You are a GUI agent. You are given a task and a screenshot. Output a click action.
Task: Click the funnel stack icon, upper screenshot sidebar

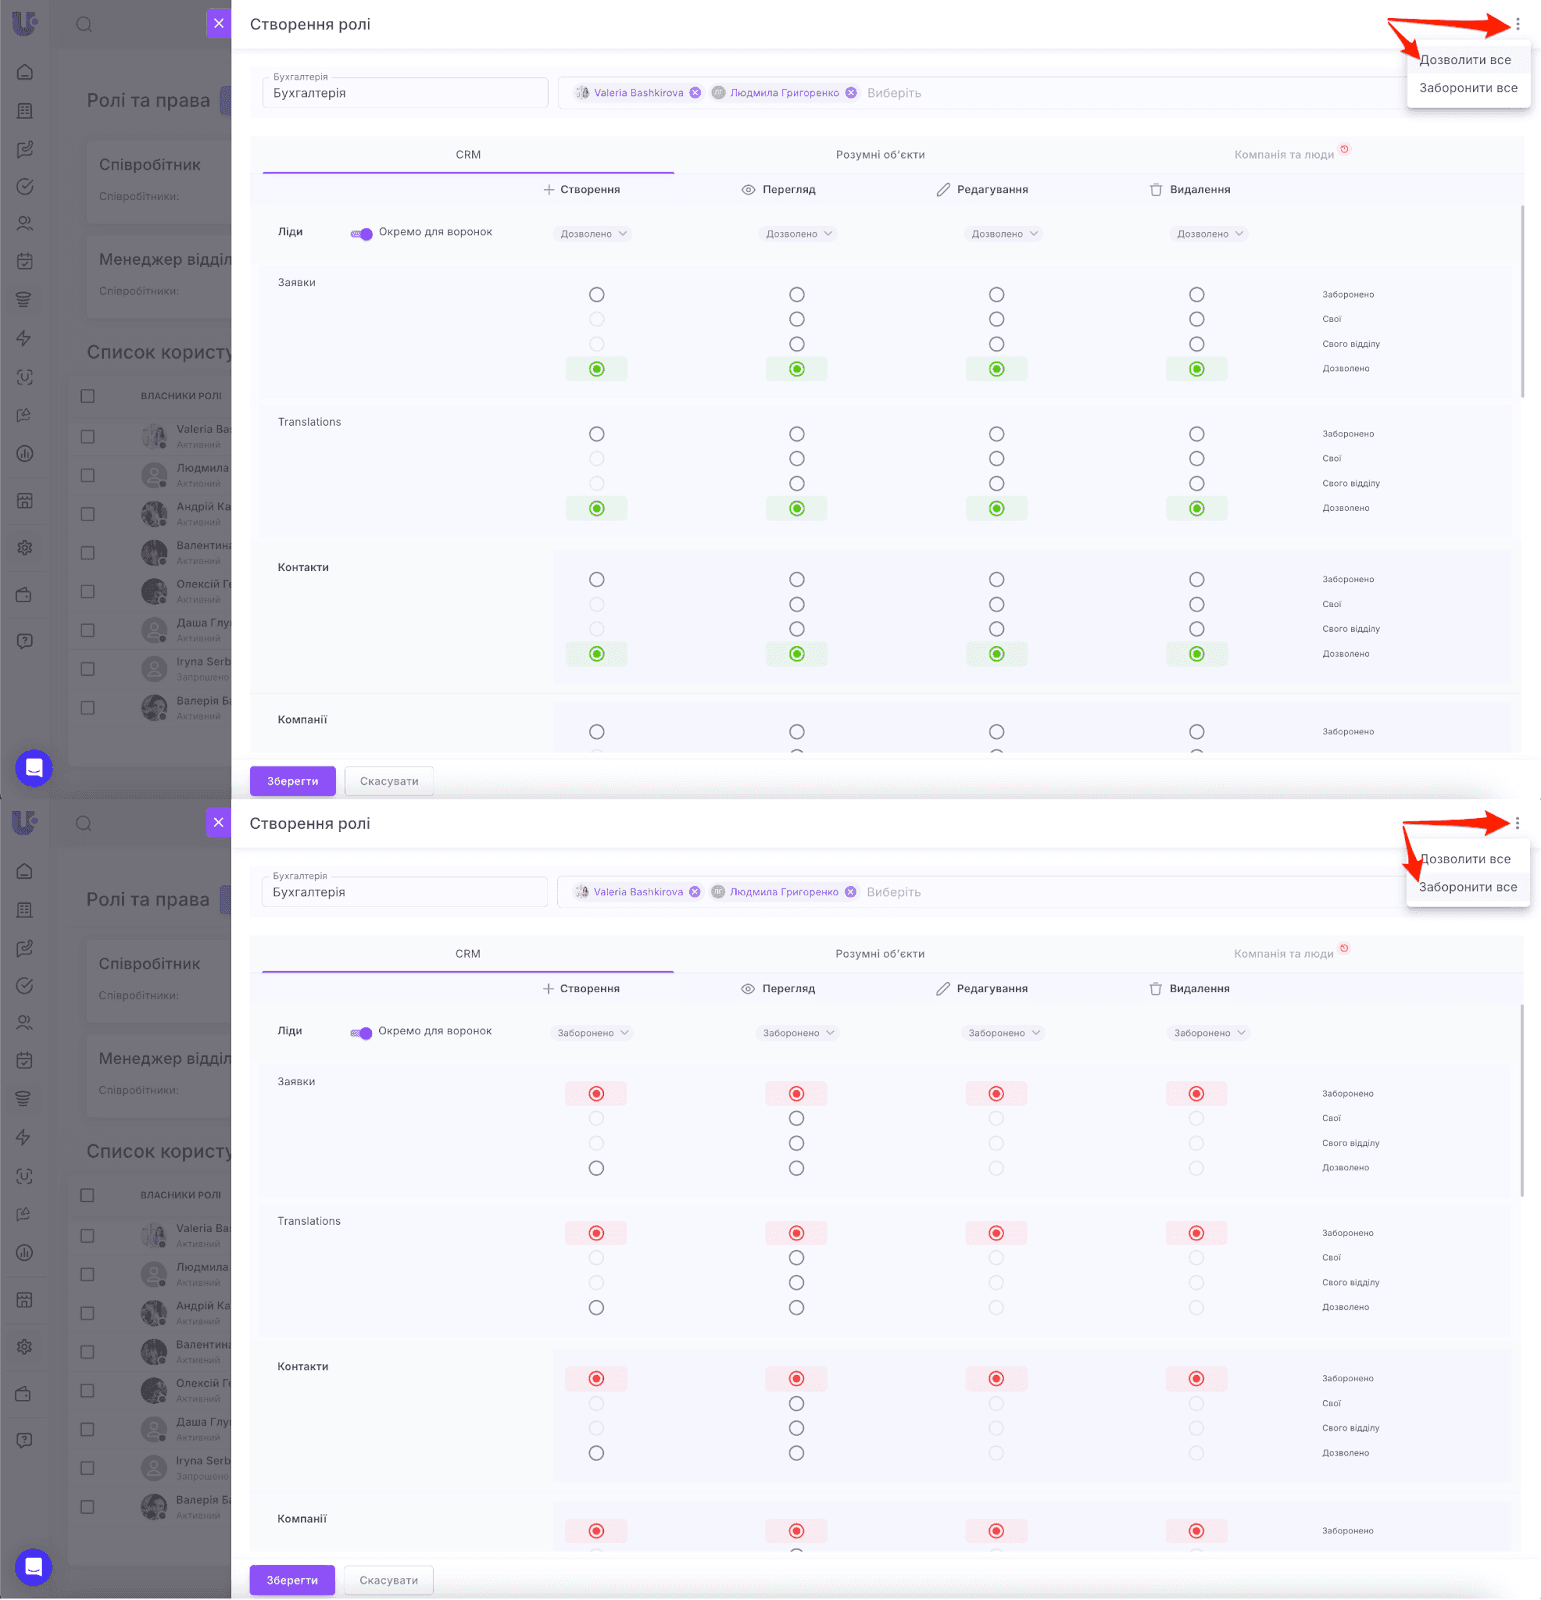[25, 299]
